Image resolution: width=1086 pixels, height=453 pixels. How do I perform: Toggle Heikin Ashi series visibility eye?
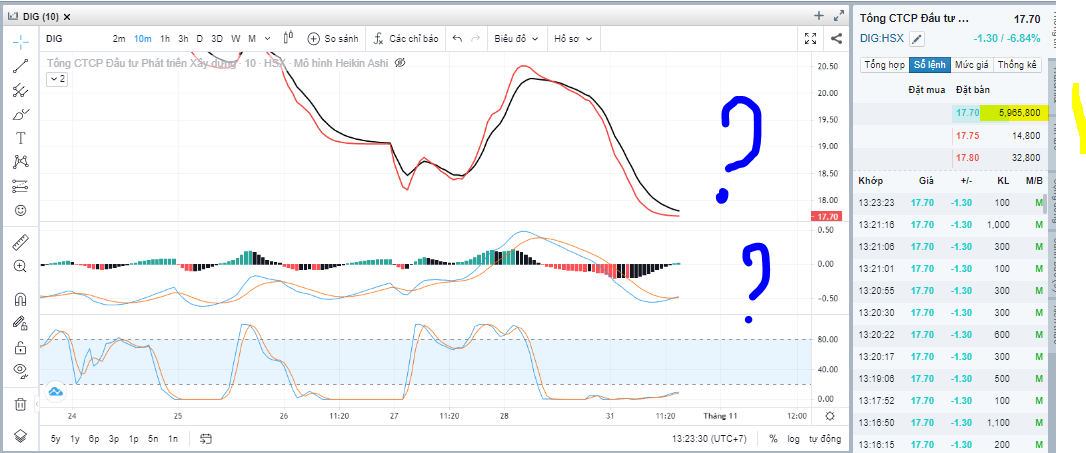click(x=400, y=62)
